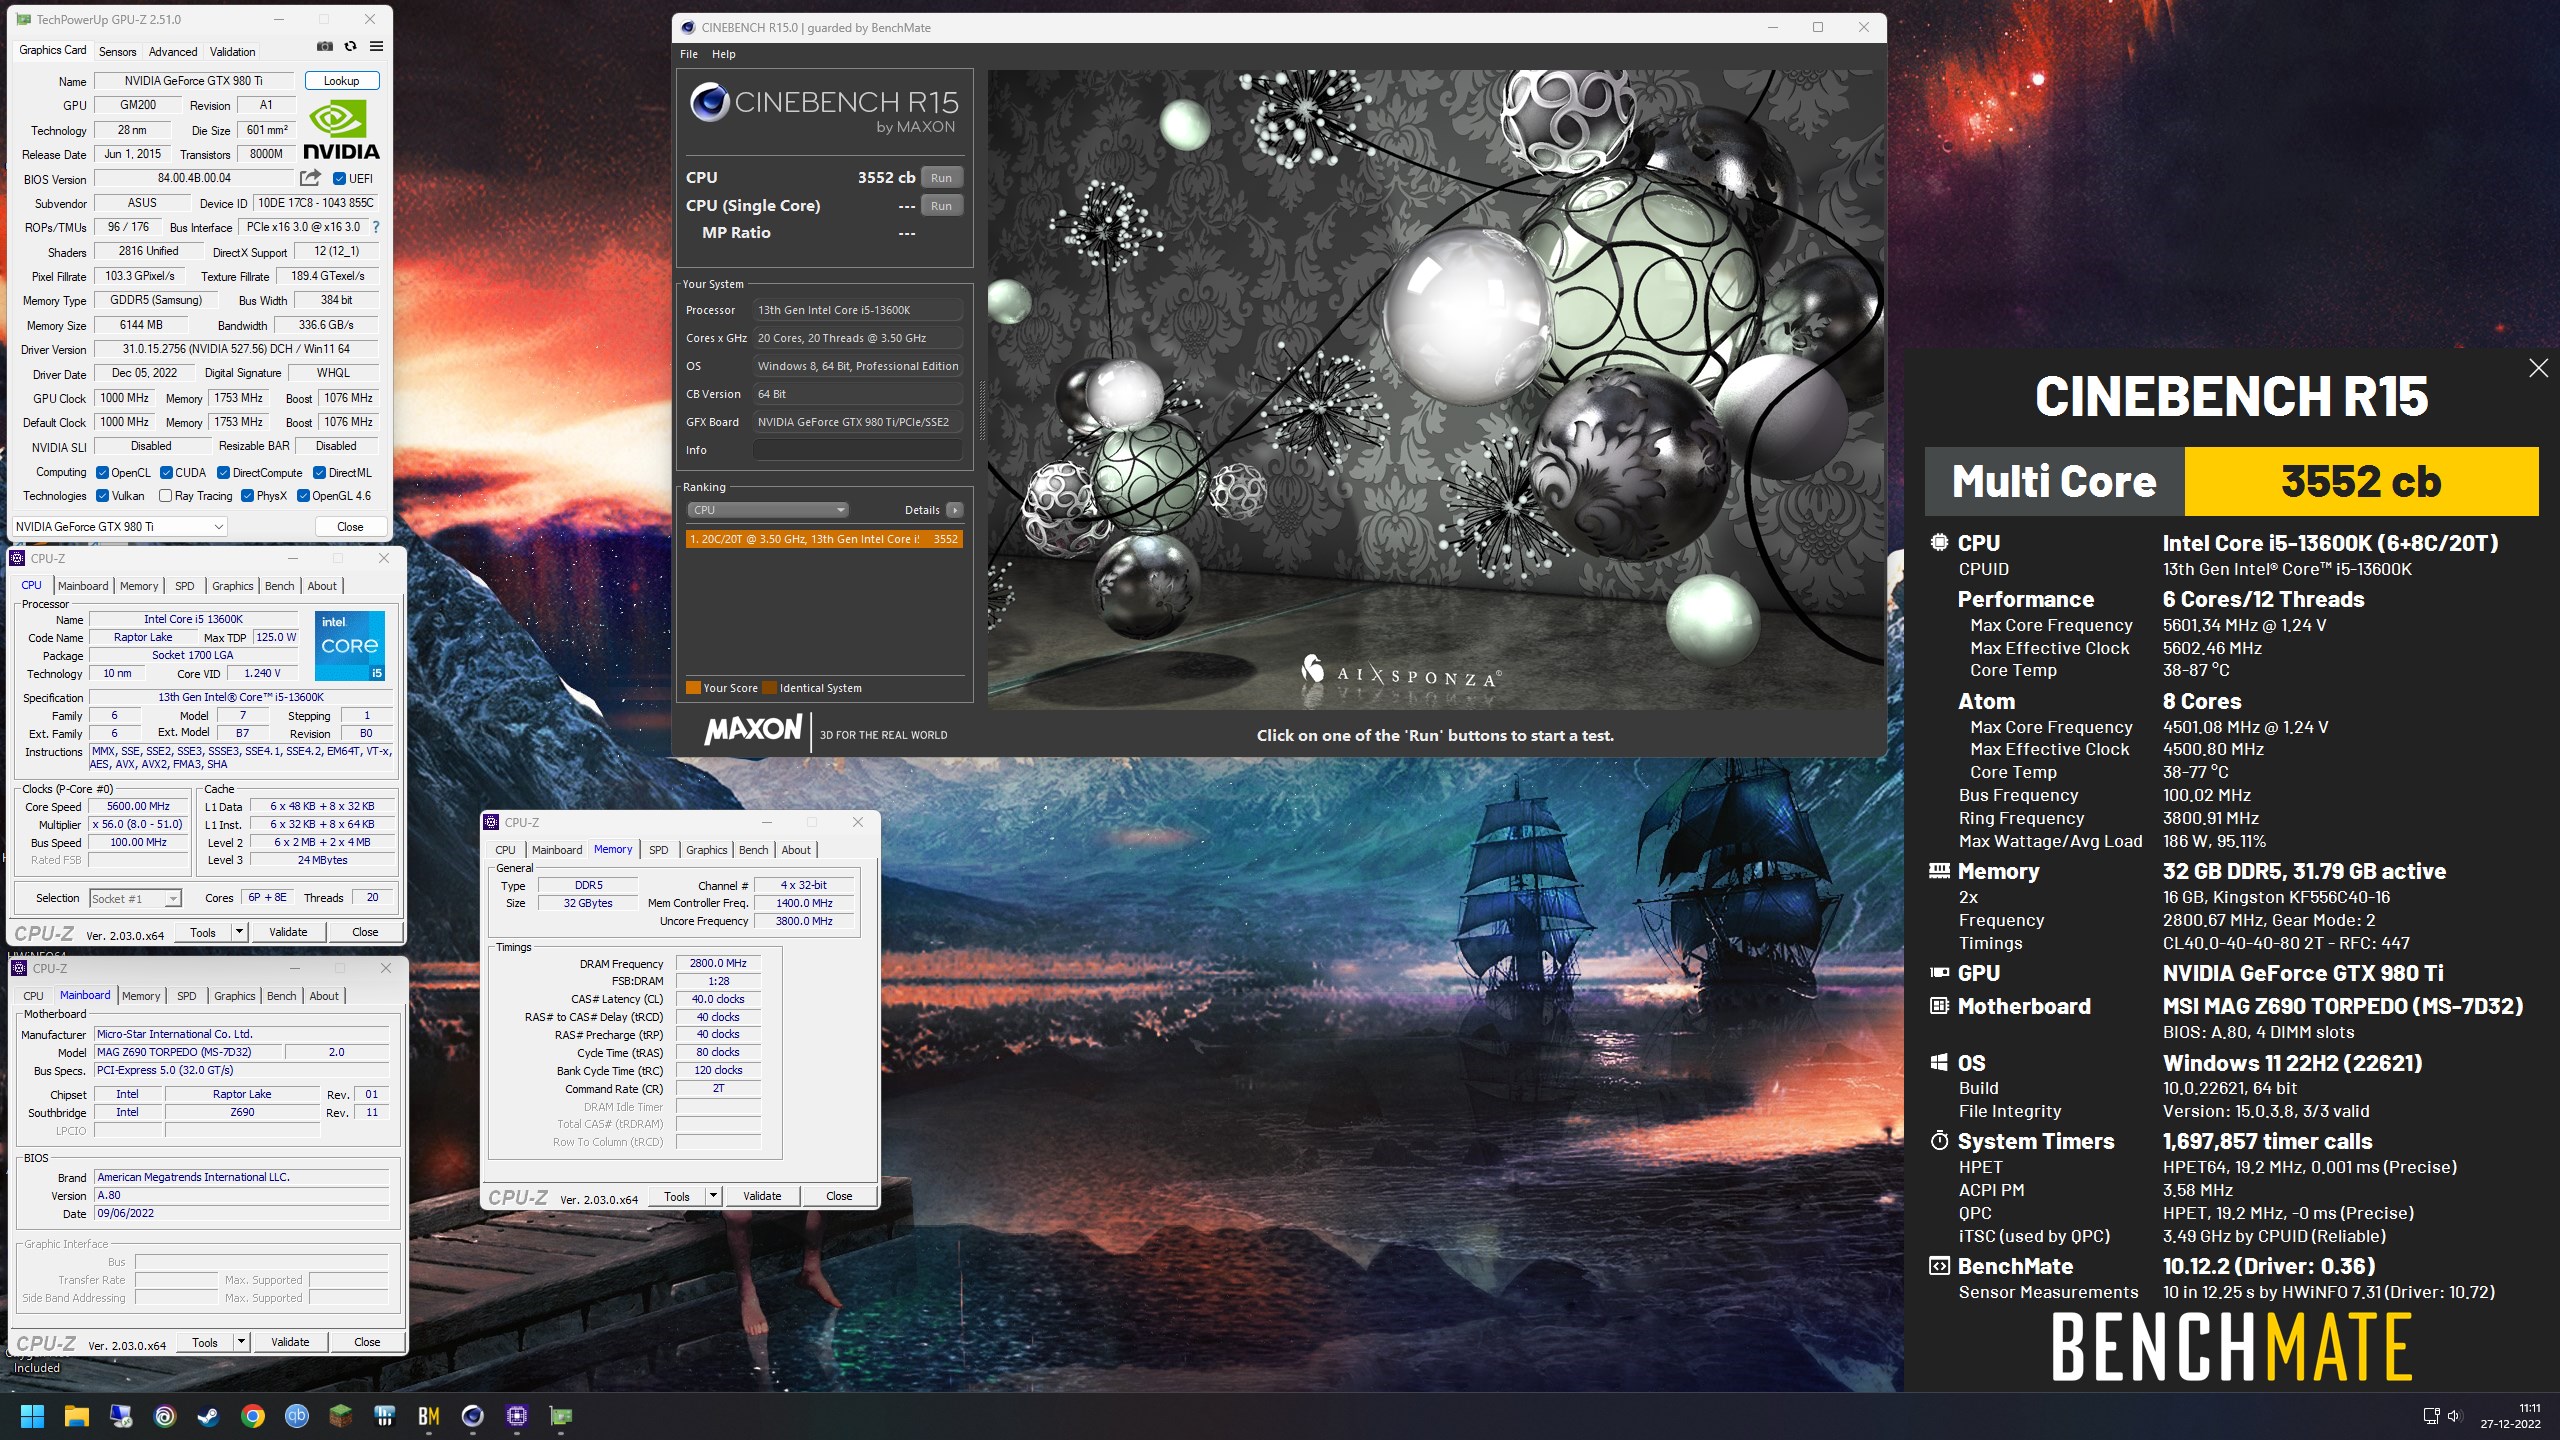2560x1440 pixels.
Task: Open Steam from the taskbar
Action: coord(208,1416)
